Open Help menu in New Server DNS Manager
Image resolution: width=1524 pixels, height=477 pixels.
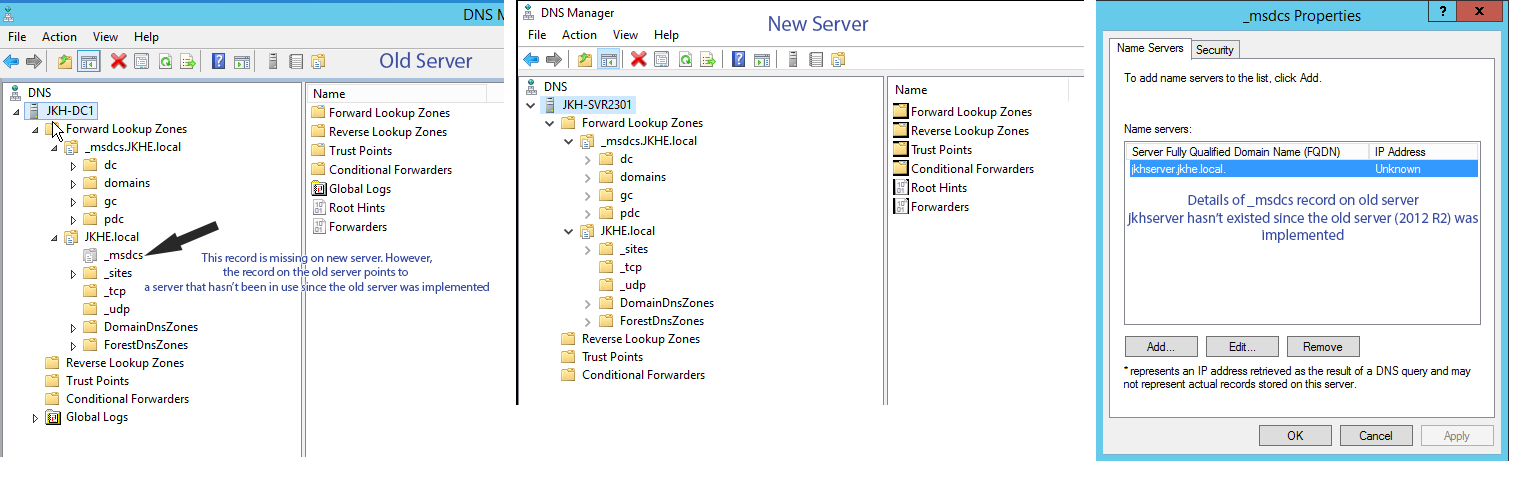665,35
